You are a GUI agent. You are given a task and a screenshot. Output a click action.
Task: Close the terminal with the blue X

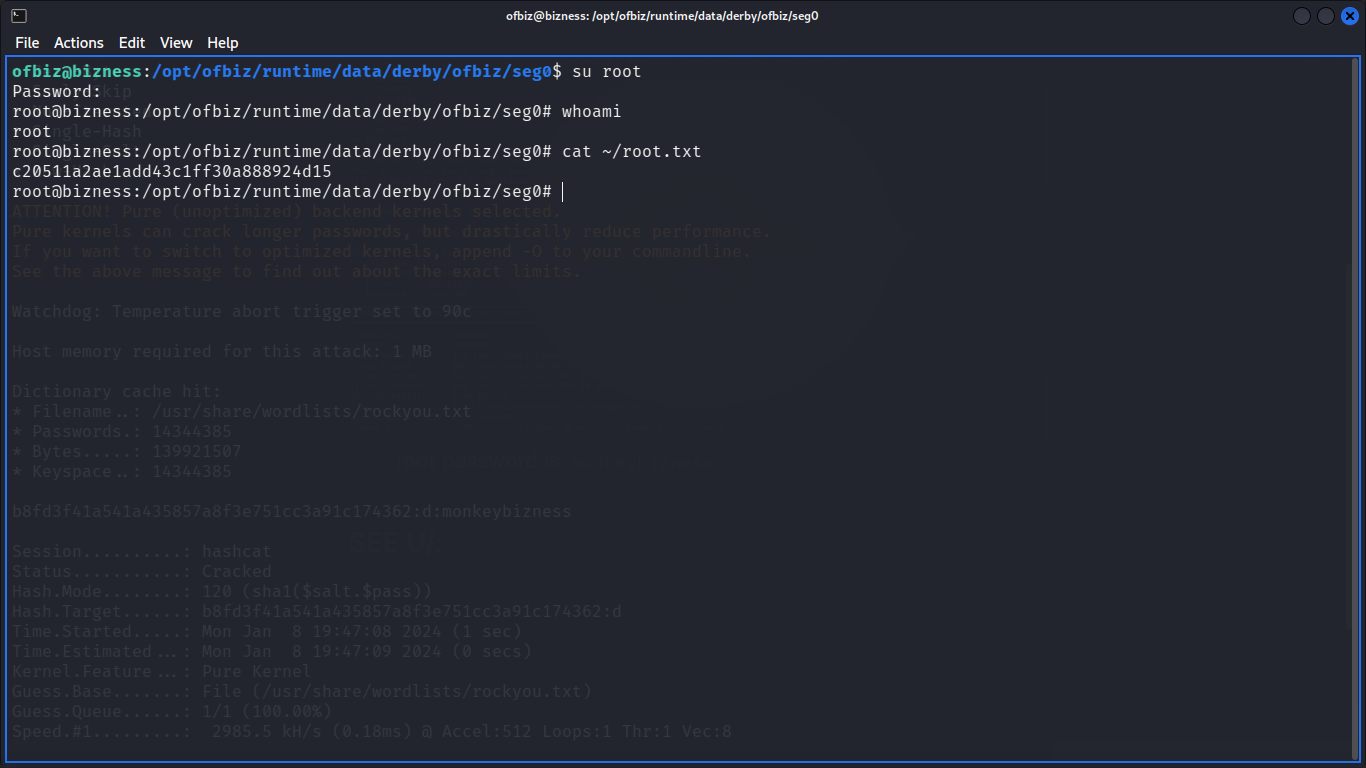1349,16
